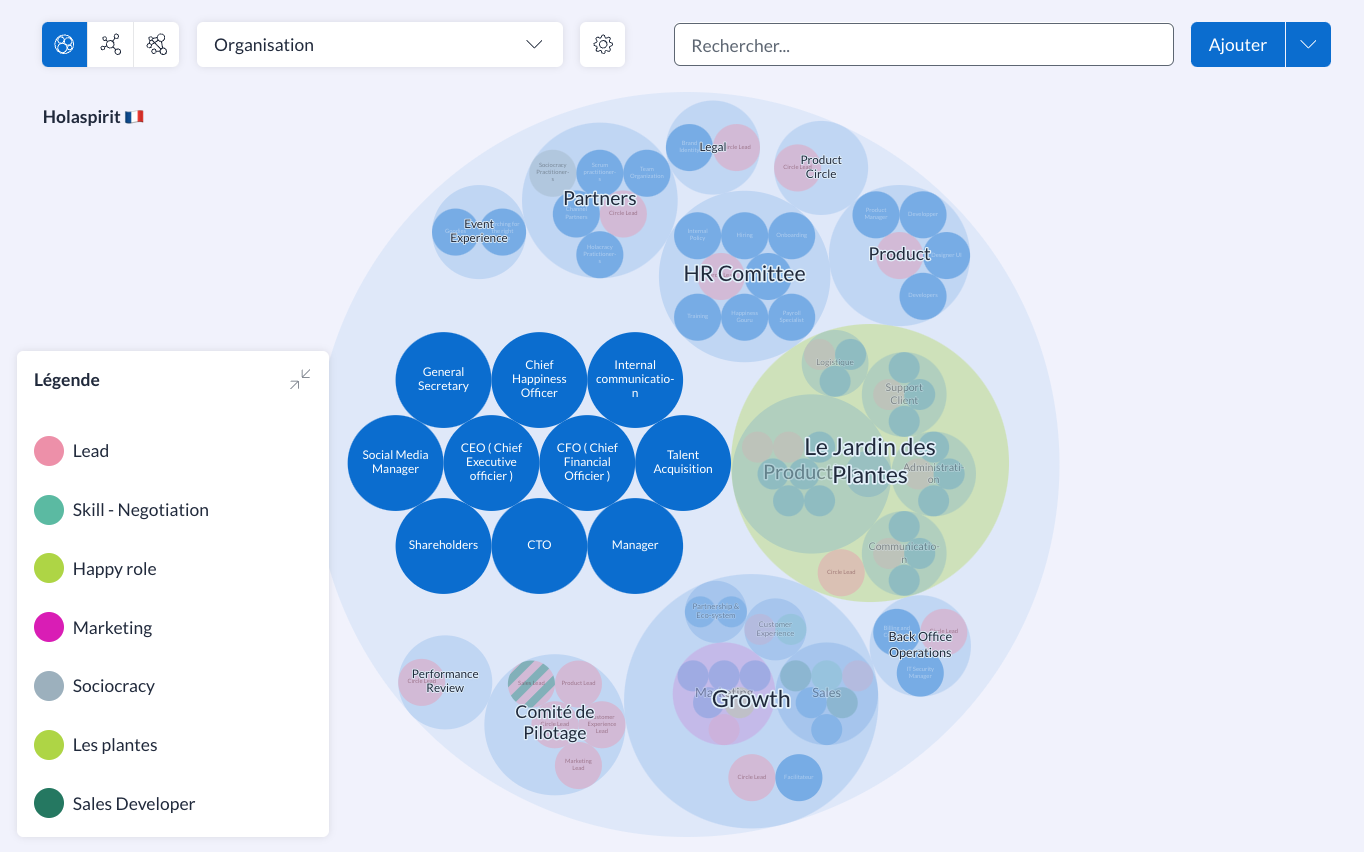
Task: Open the Product Circle label
Action: point(821,167)
